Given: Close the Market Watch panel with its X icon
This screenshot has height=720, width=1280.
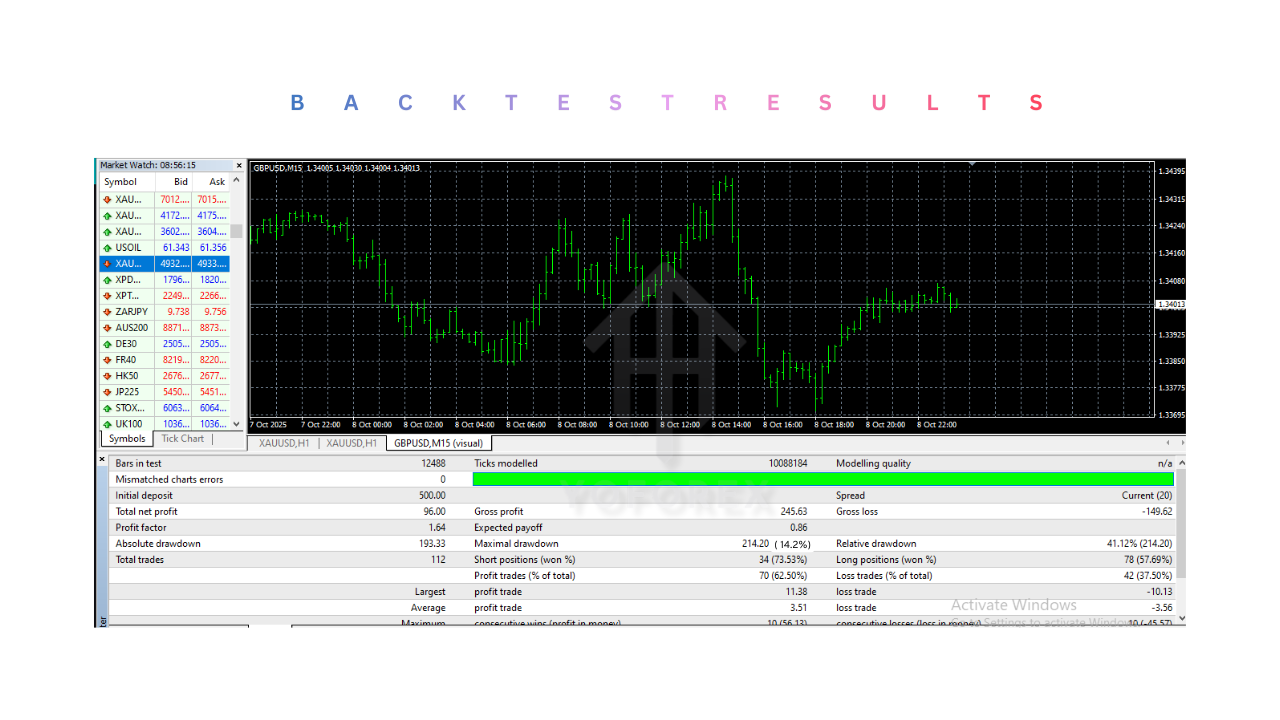Looking at the screenshot, I should [x=238, y=165].
